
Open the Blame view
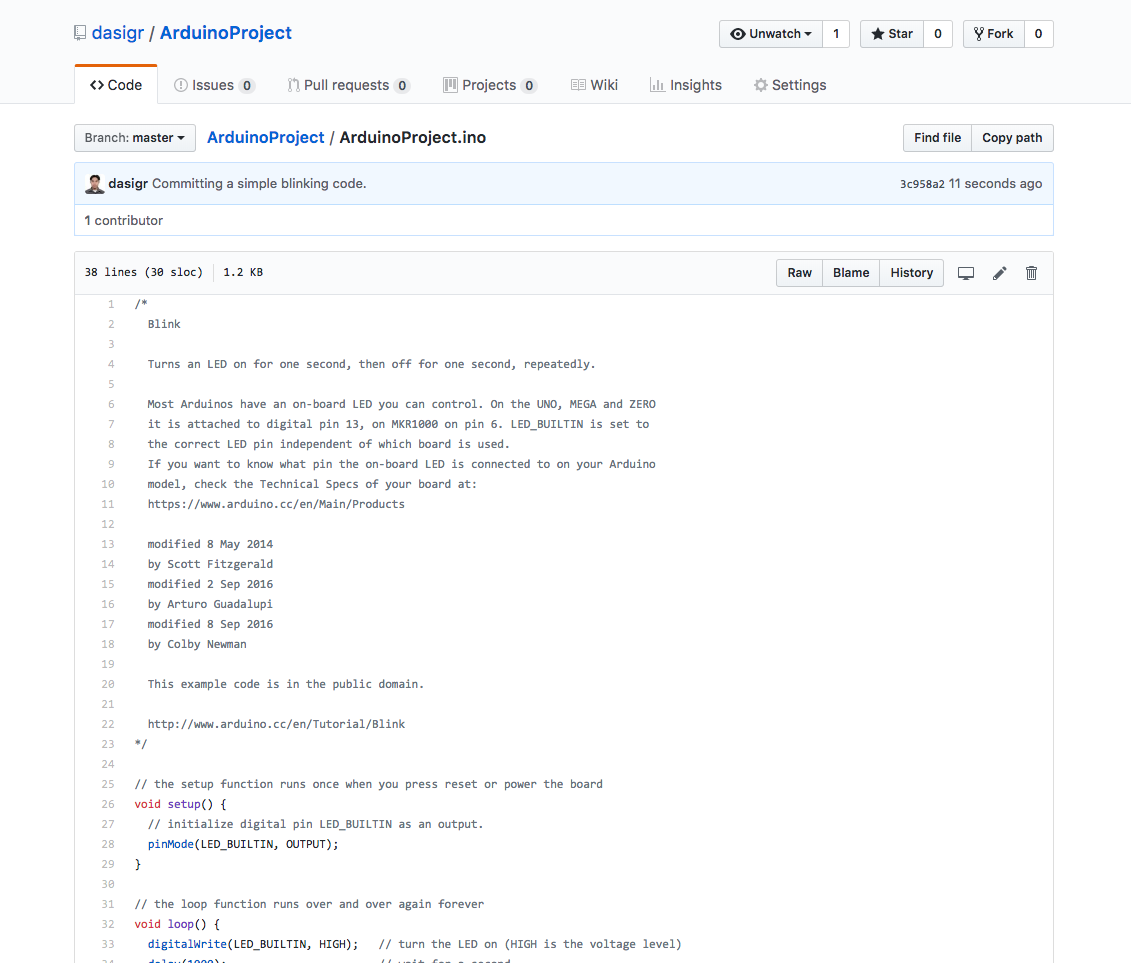tap(851, 273)
